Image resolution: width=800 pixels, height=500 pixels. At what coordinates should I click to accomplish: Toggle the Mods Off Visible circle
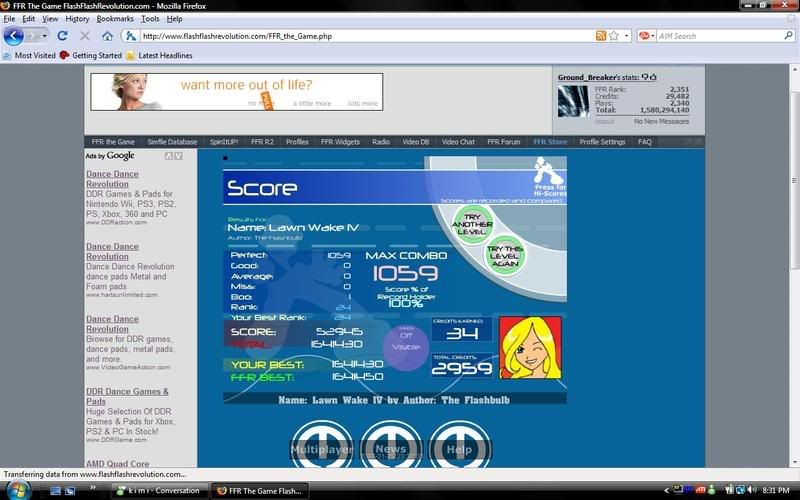pyautogui.click(x=405, y=346)
